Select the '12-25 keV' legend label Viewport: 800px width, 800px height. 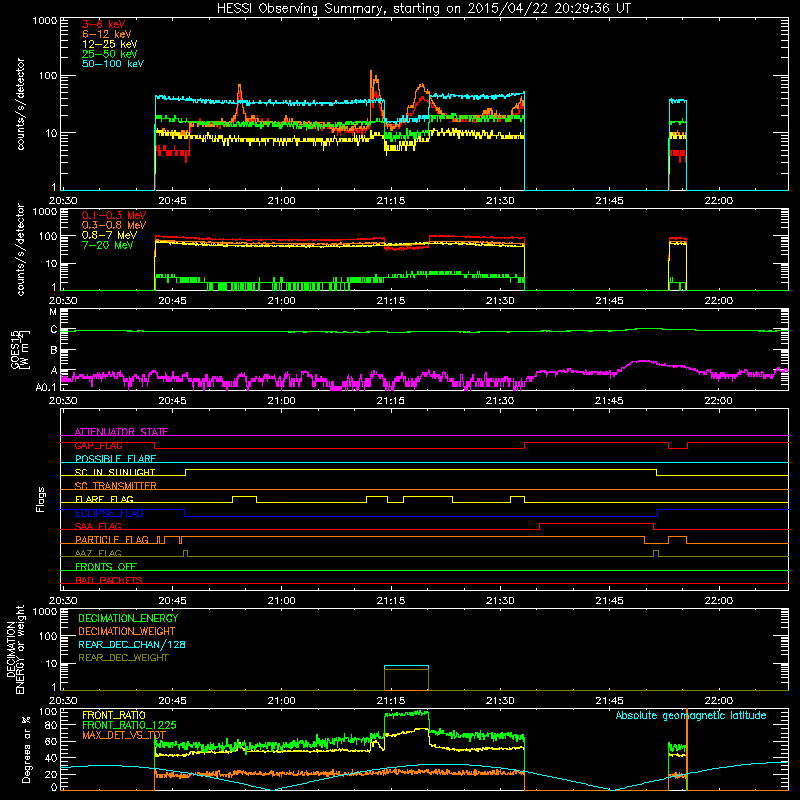110,44
